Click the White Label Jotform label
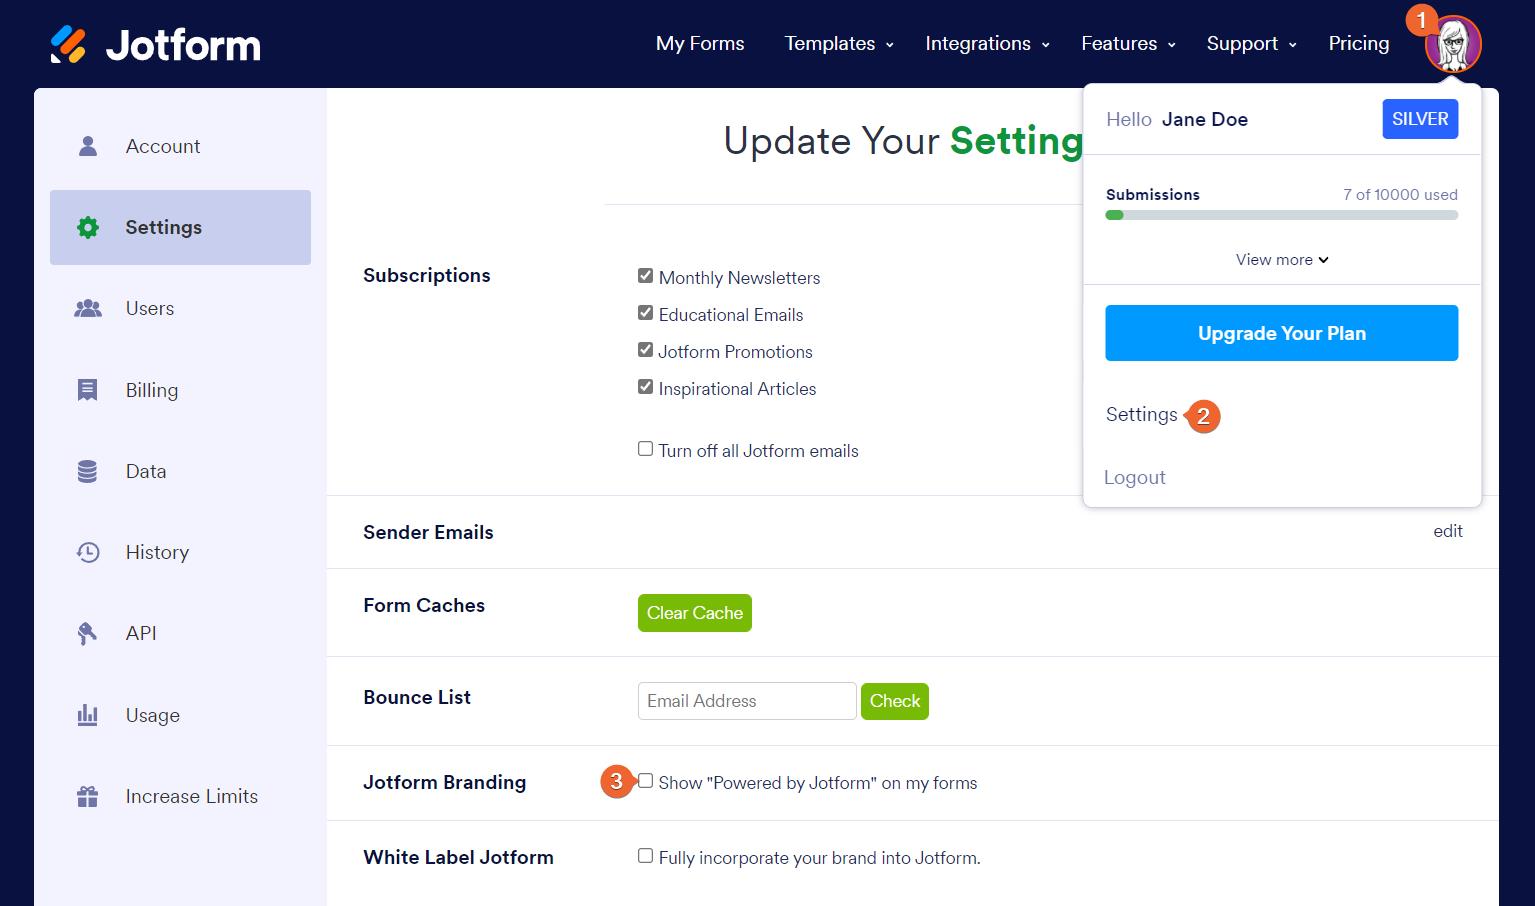 [x=458, y=857]
